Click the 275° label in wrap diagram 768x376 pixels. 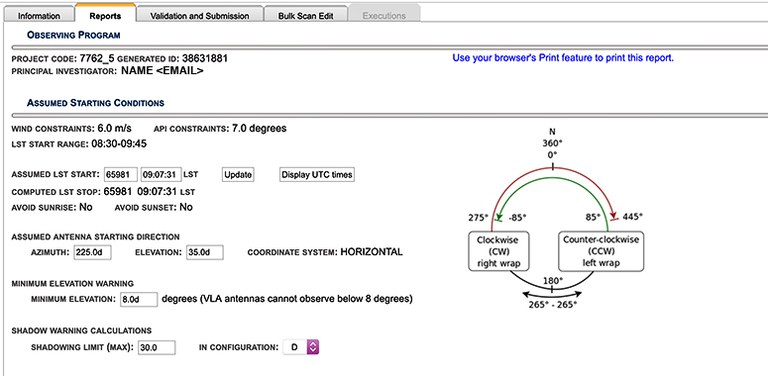479,217
